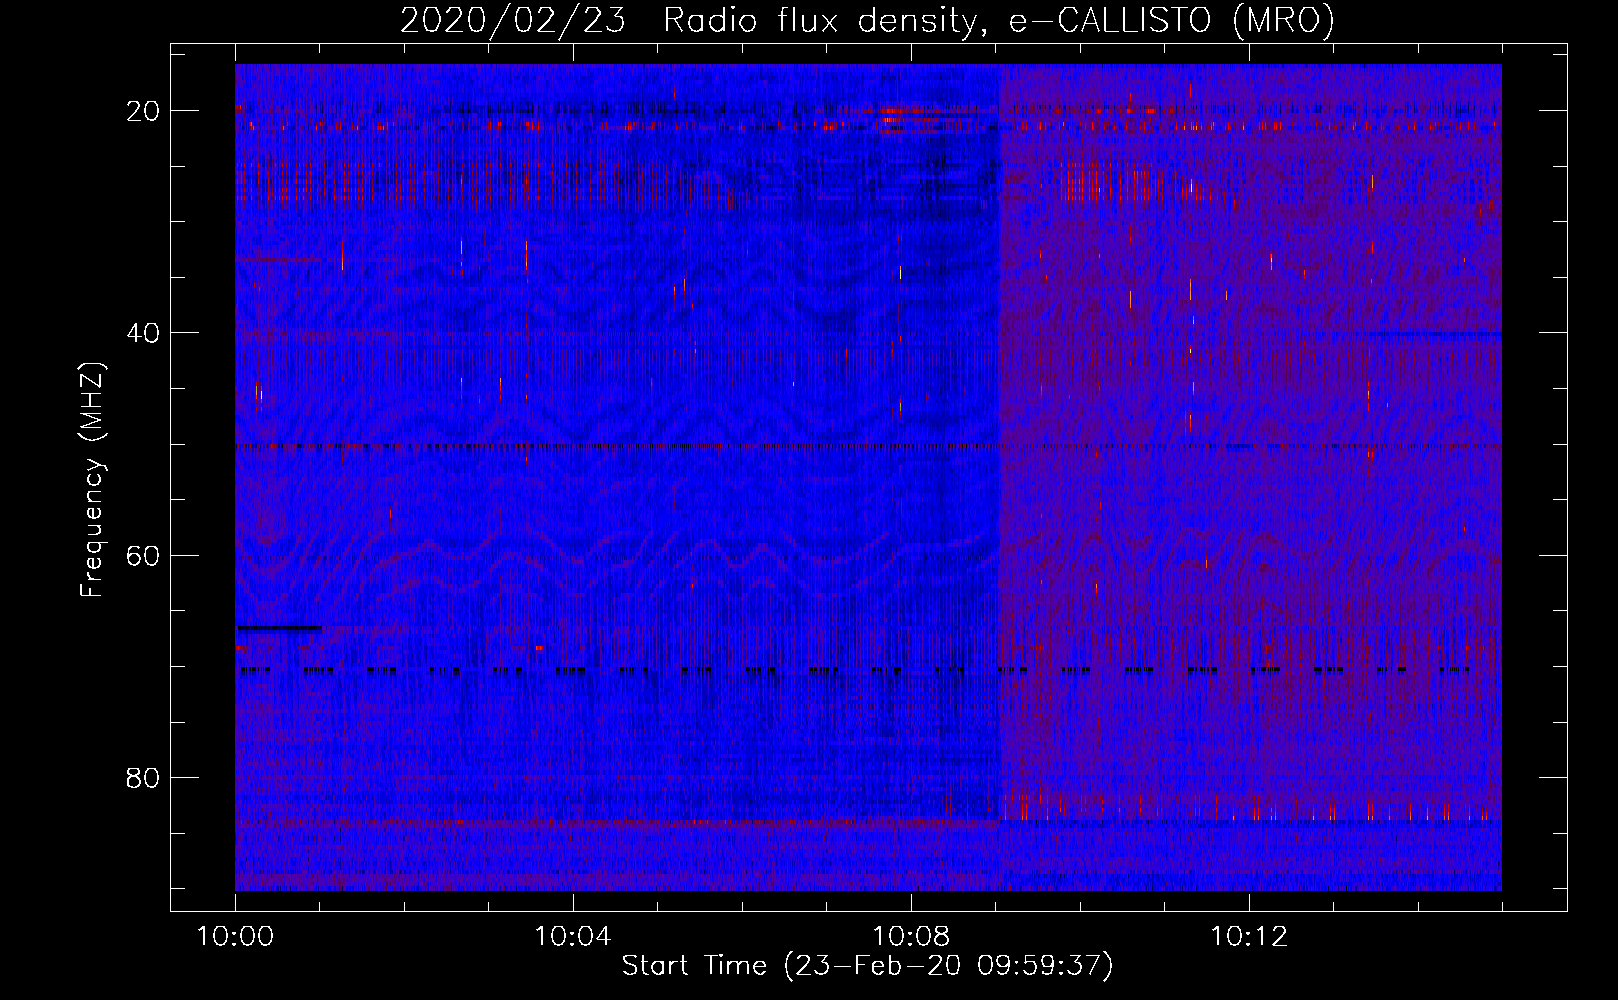The width and height of the screenshot is (1618, 1000).
Task: Click the '20' frequency tick label
Action: (x=143, y=111)
